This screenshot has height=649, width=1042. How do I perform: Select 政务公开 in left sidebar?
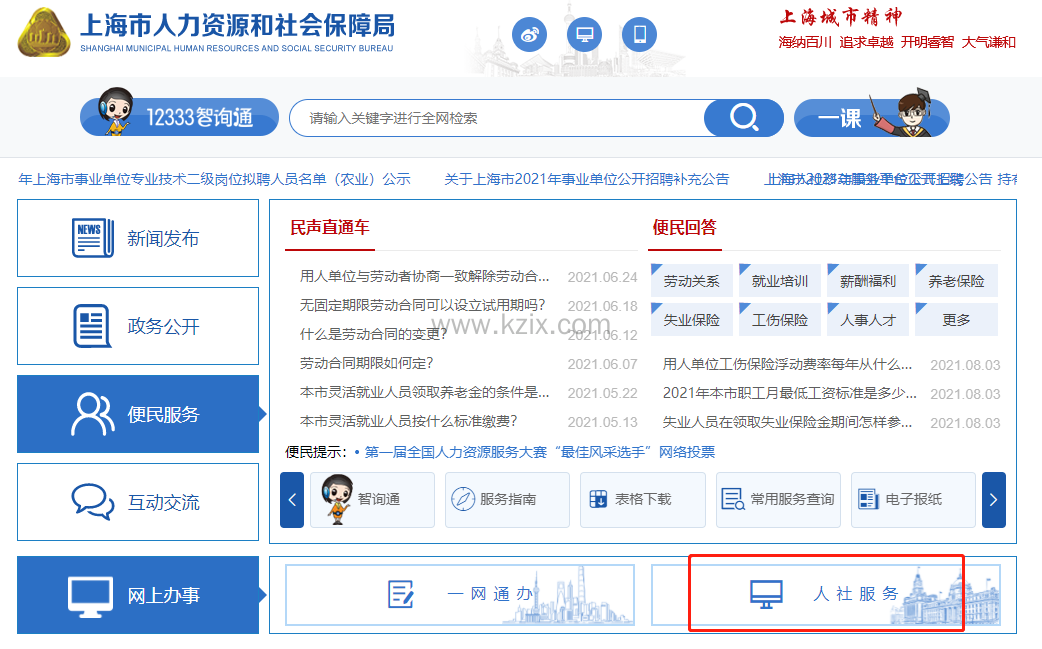138,326
